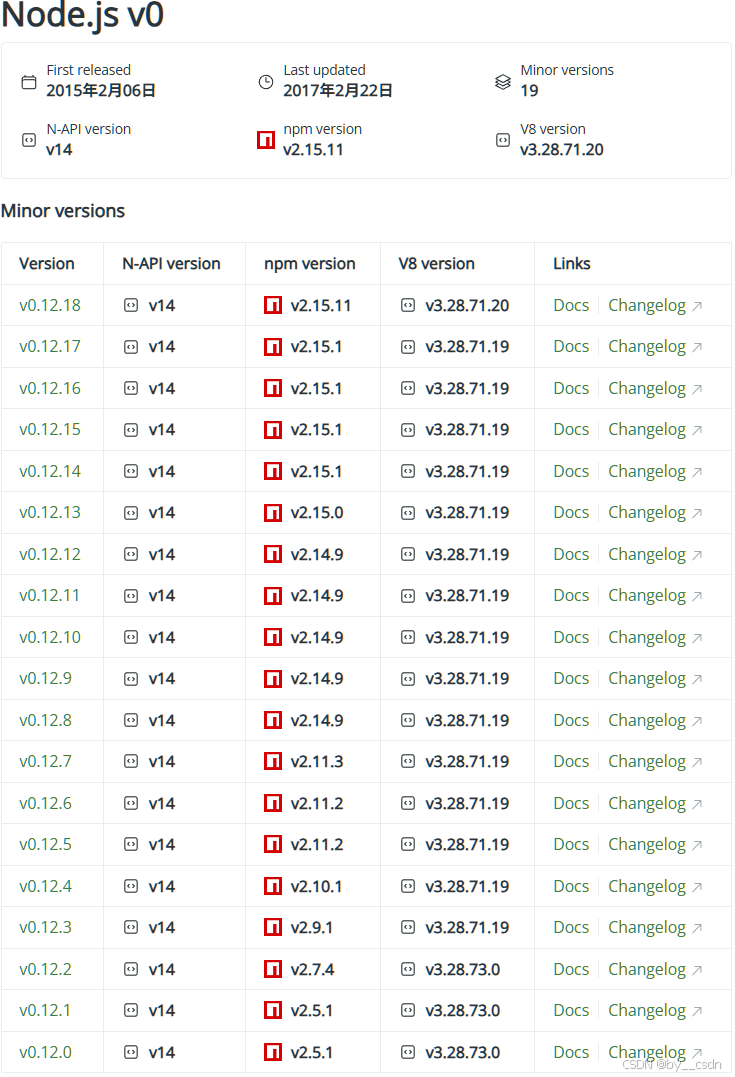735x1077 pixels.
Task: Click the date 2015年2月06日
Action: 101,91
